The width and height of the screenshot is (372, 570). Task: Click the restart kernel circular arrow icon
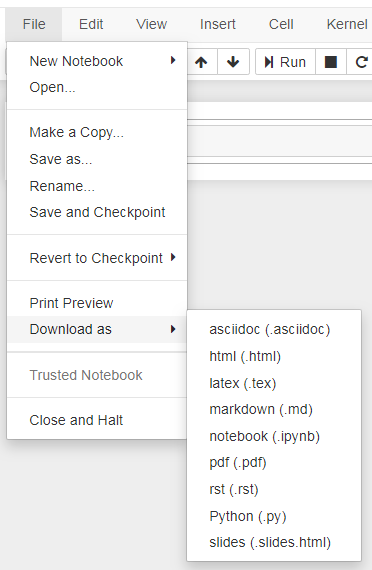pyautogui.click(x=361, y=62)
